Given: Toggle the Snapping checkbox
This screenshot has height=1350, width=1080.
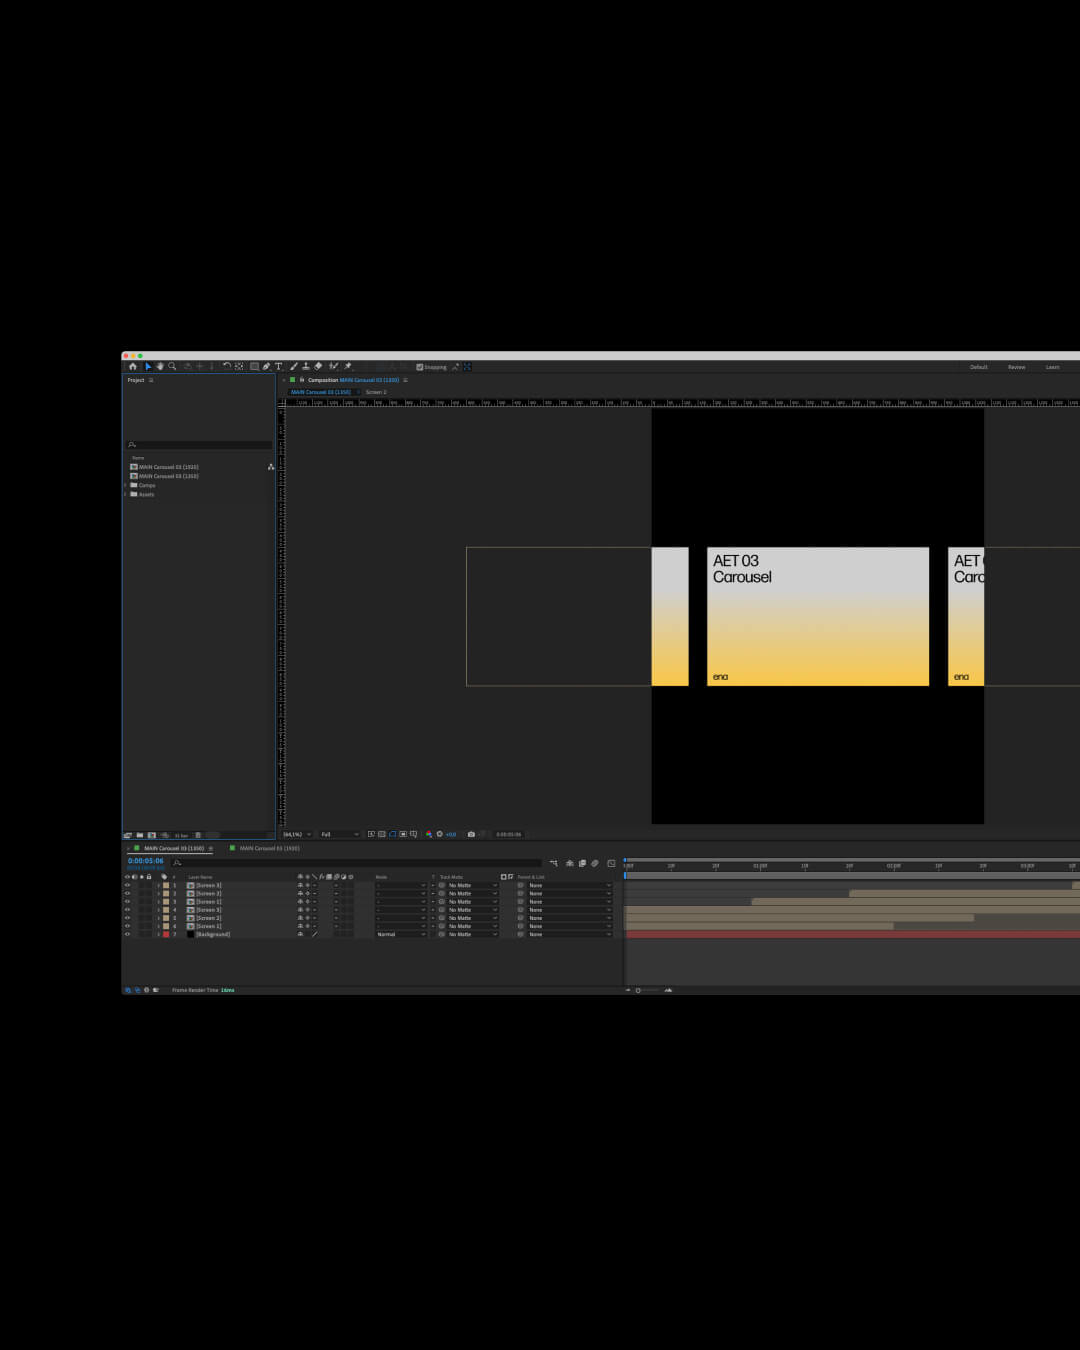Looking at the screenshot, I should coord(419,367).
